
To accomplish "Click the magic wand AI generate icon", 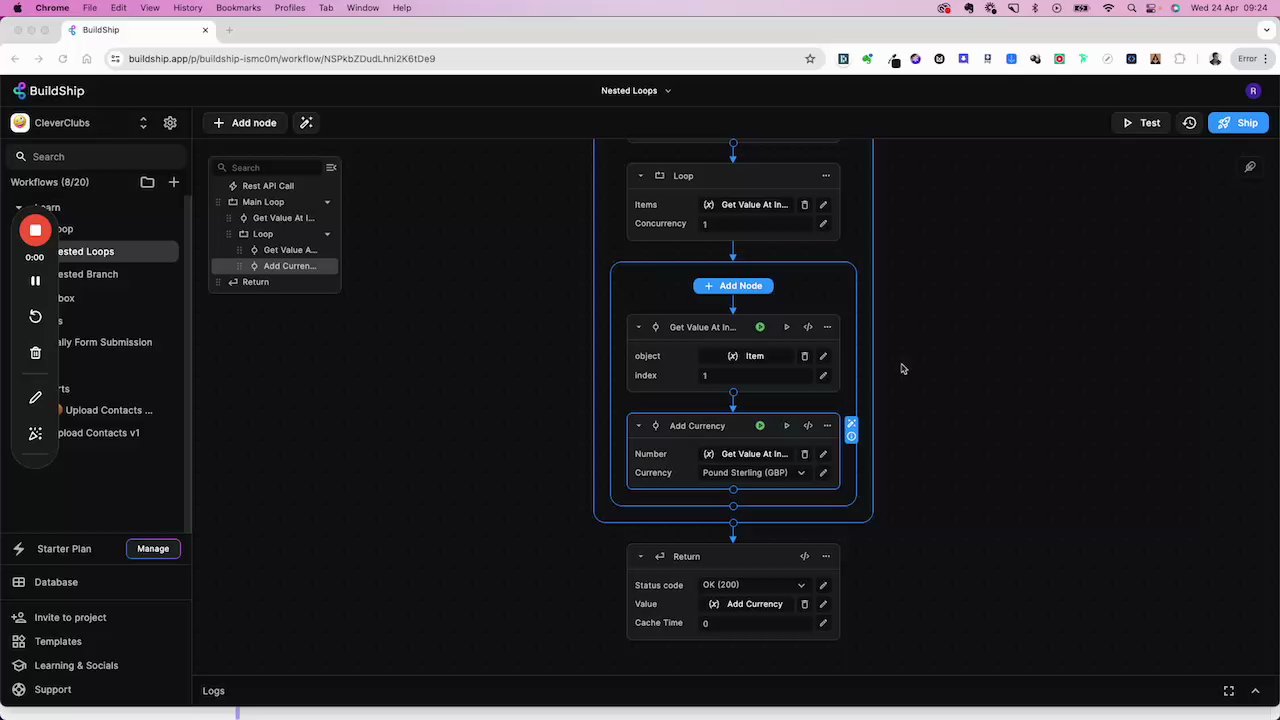I will pos(306,122).
